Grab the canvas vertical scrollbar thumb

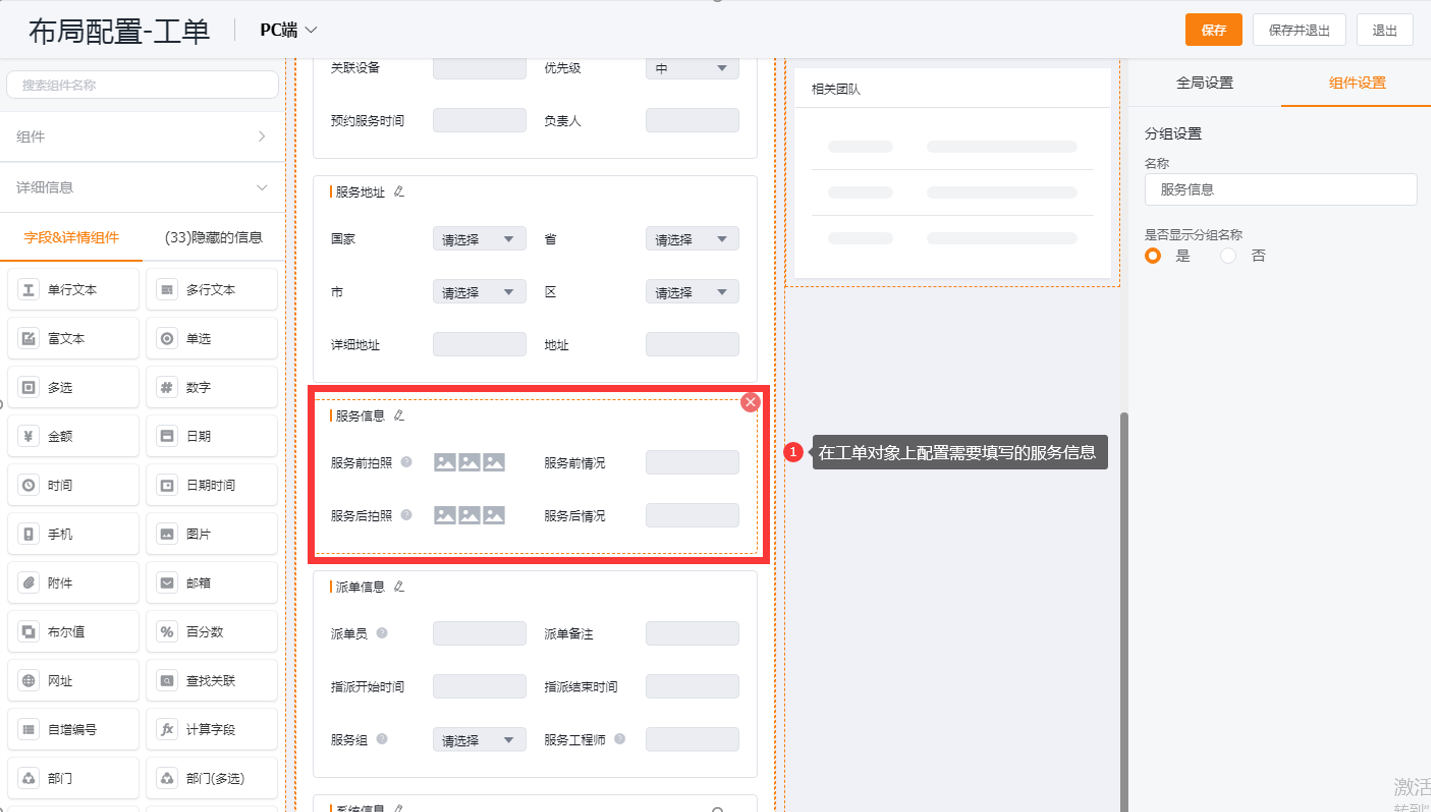pos(1123,610)
